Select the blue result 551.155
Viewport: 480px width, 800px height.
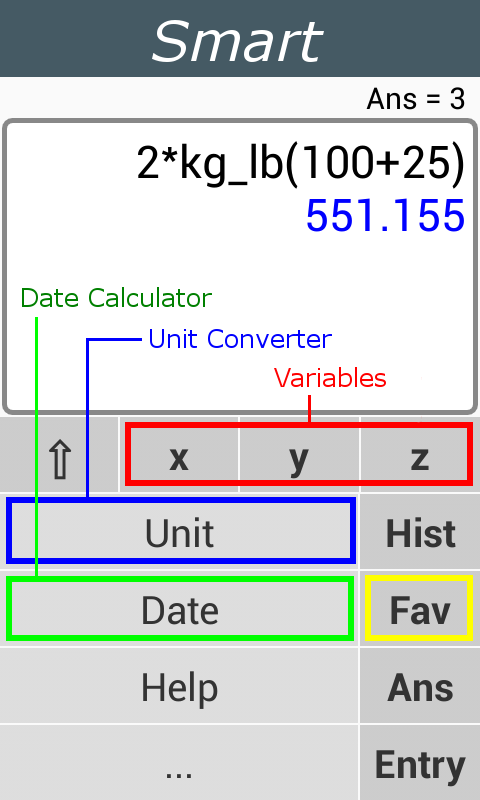(385, 216)
